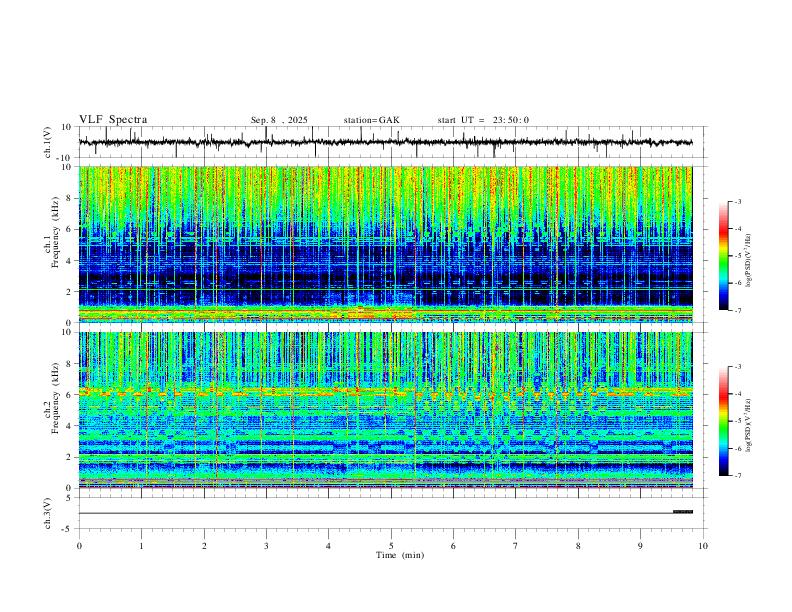Screen dimensions: 792x612
Task: Click the ch.2 spectrogram color bar
Action: (723, 421)
